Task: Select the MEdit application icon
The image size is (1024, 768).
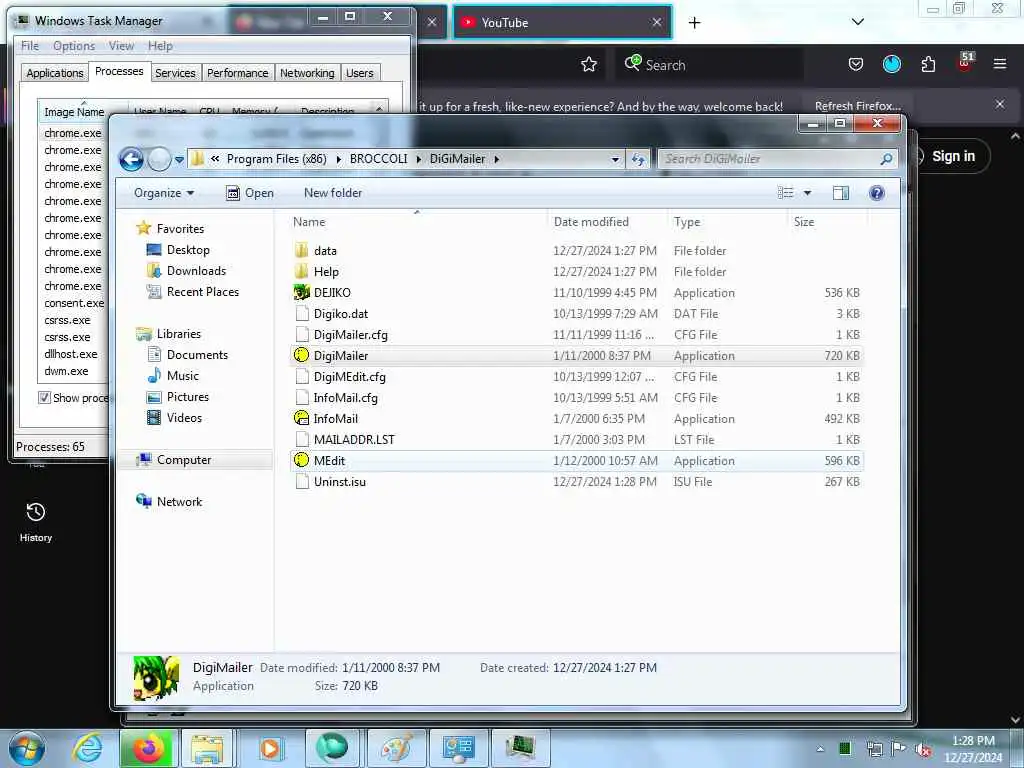Action: pos(301,460)
